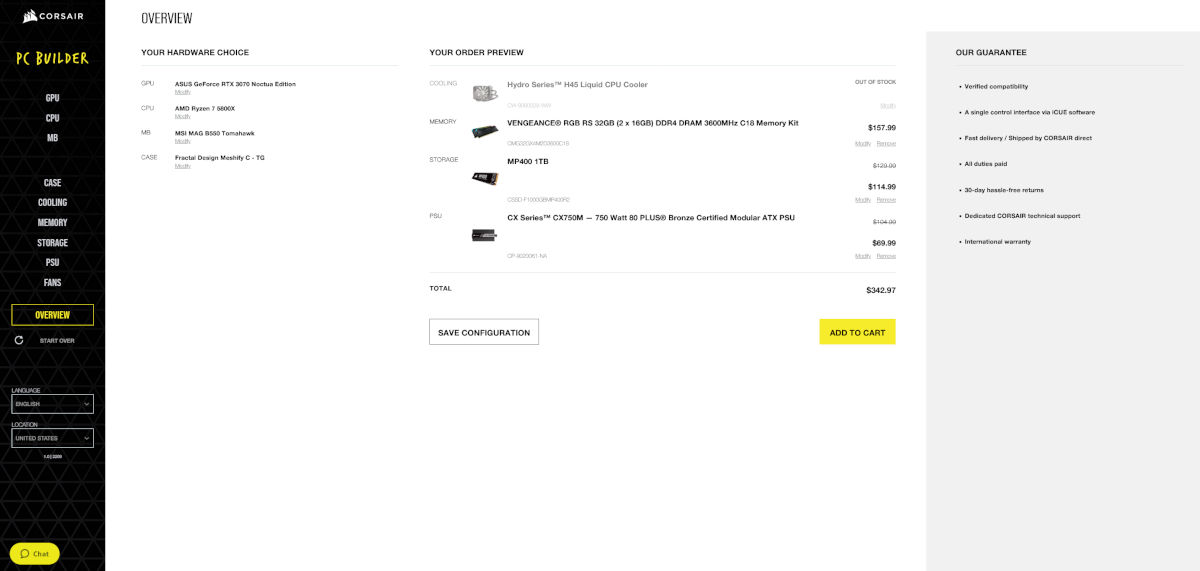Modify the AMD Ryzen CPU choice
Viewport: 1200px width, 571px height.
[183, 116]
